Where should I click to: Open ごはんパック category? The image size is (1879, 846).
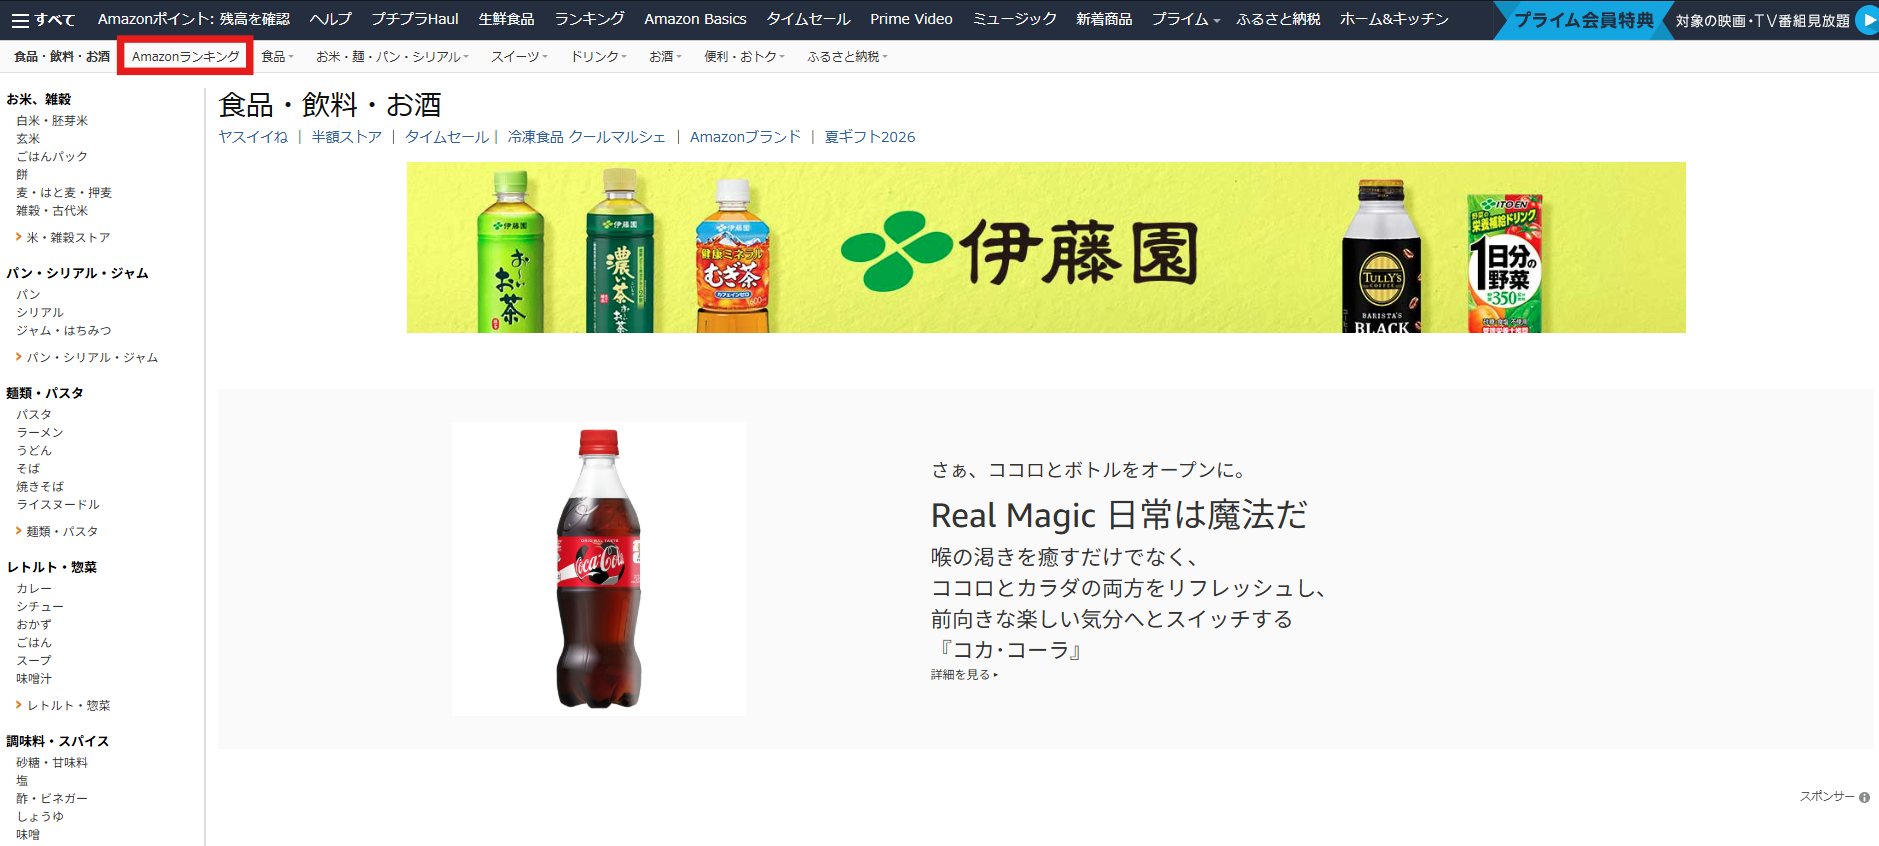tap(52, 157)
